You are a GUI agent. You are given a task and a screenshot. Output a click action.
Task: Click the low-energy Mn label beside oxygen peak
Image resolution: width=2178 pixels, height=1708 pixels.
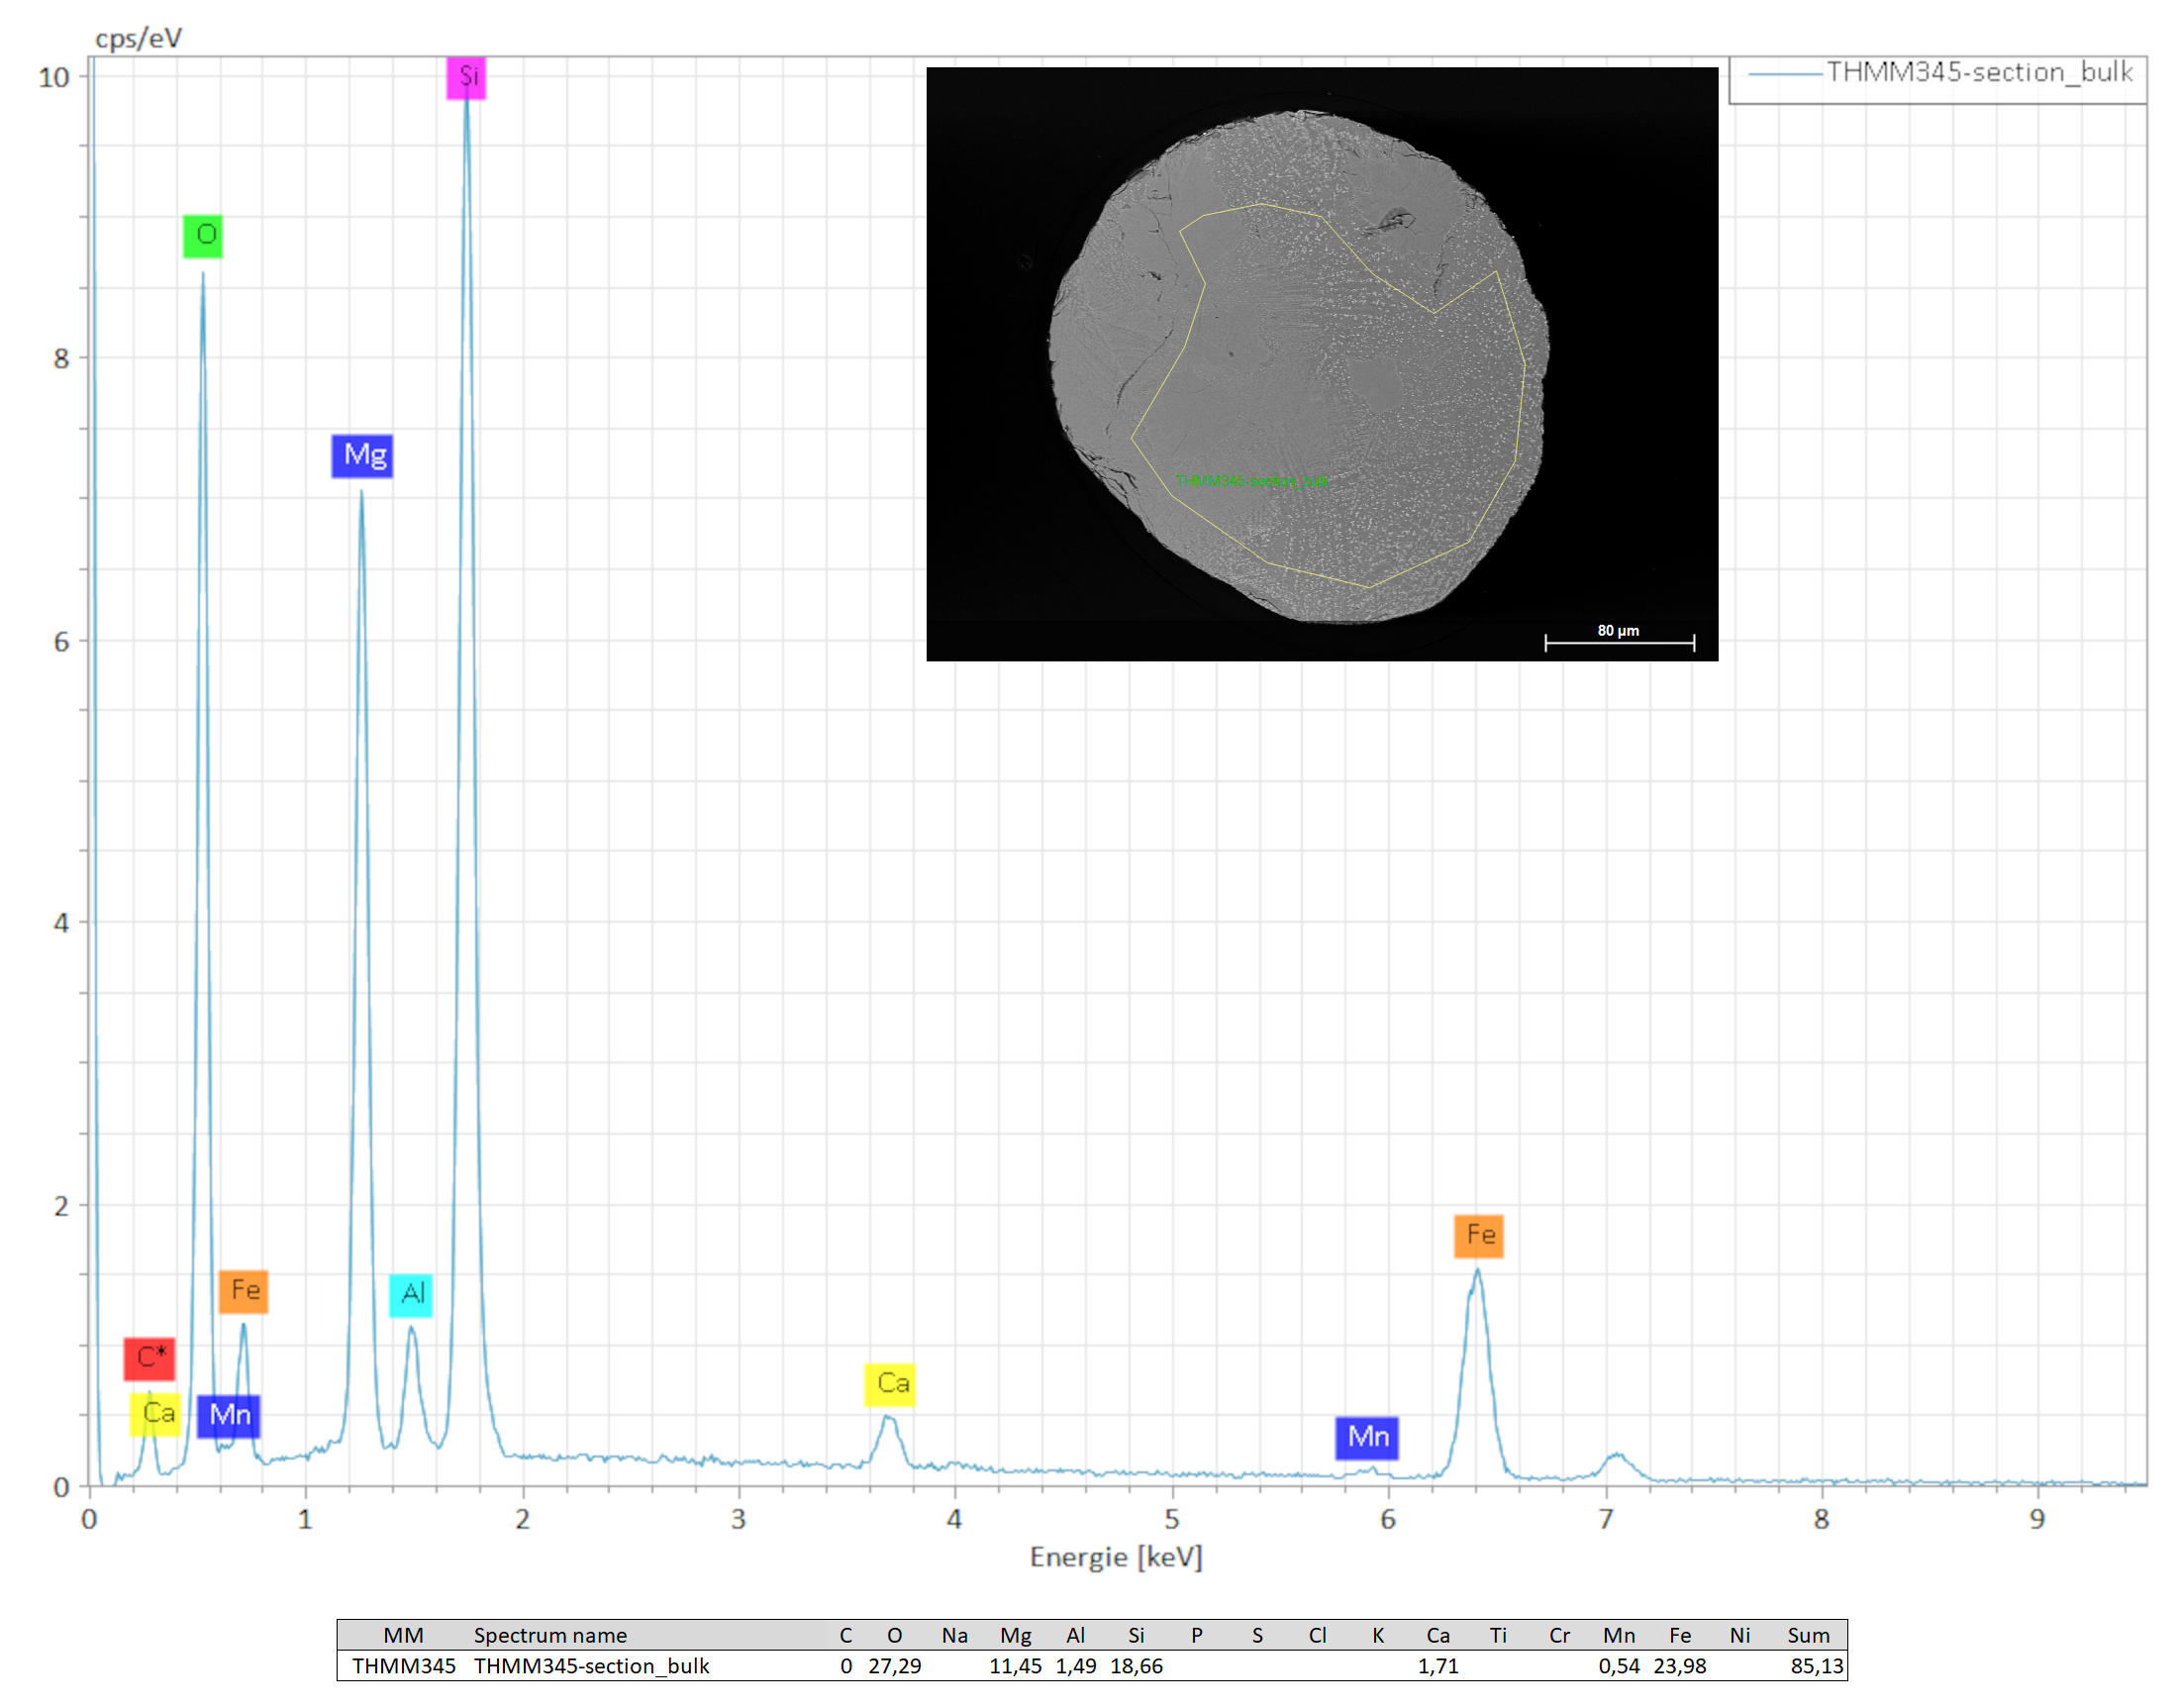[229, 1416]
